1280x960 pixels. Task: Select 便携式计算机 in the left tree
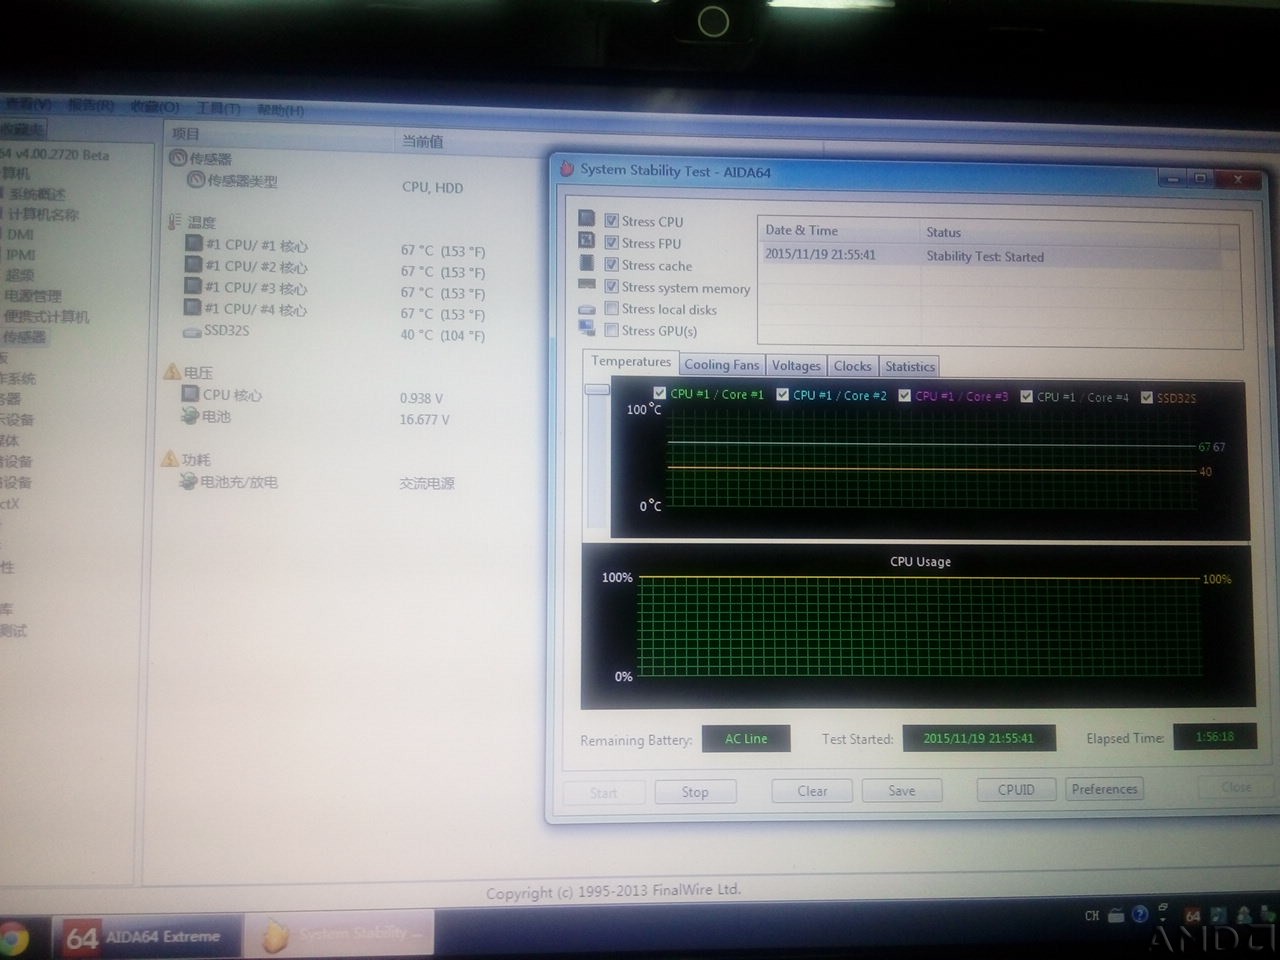46,317
